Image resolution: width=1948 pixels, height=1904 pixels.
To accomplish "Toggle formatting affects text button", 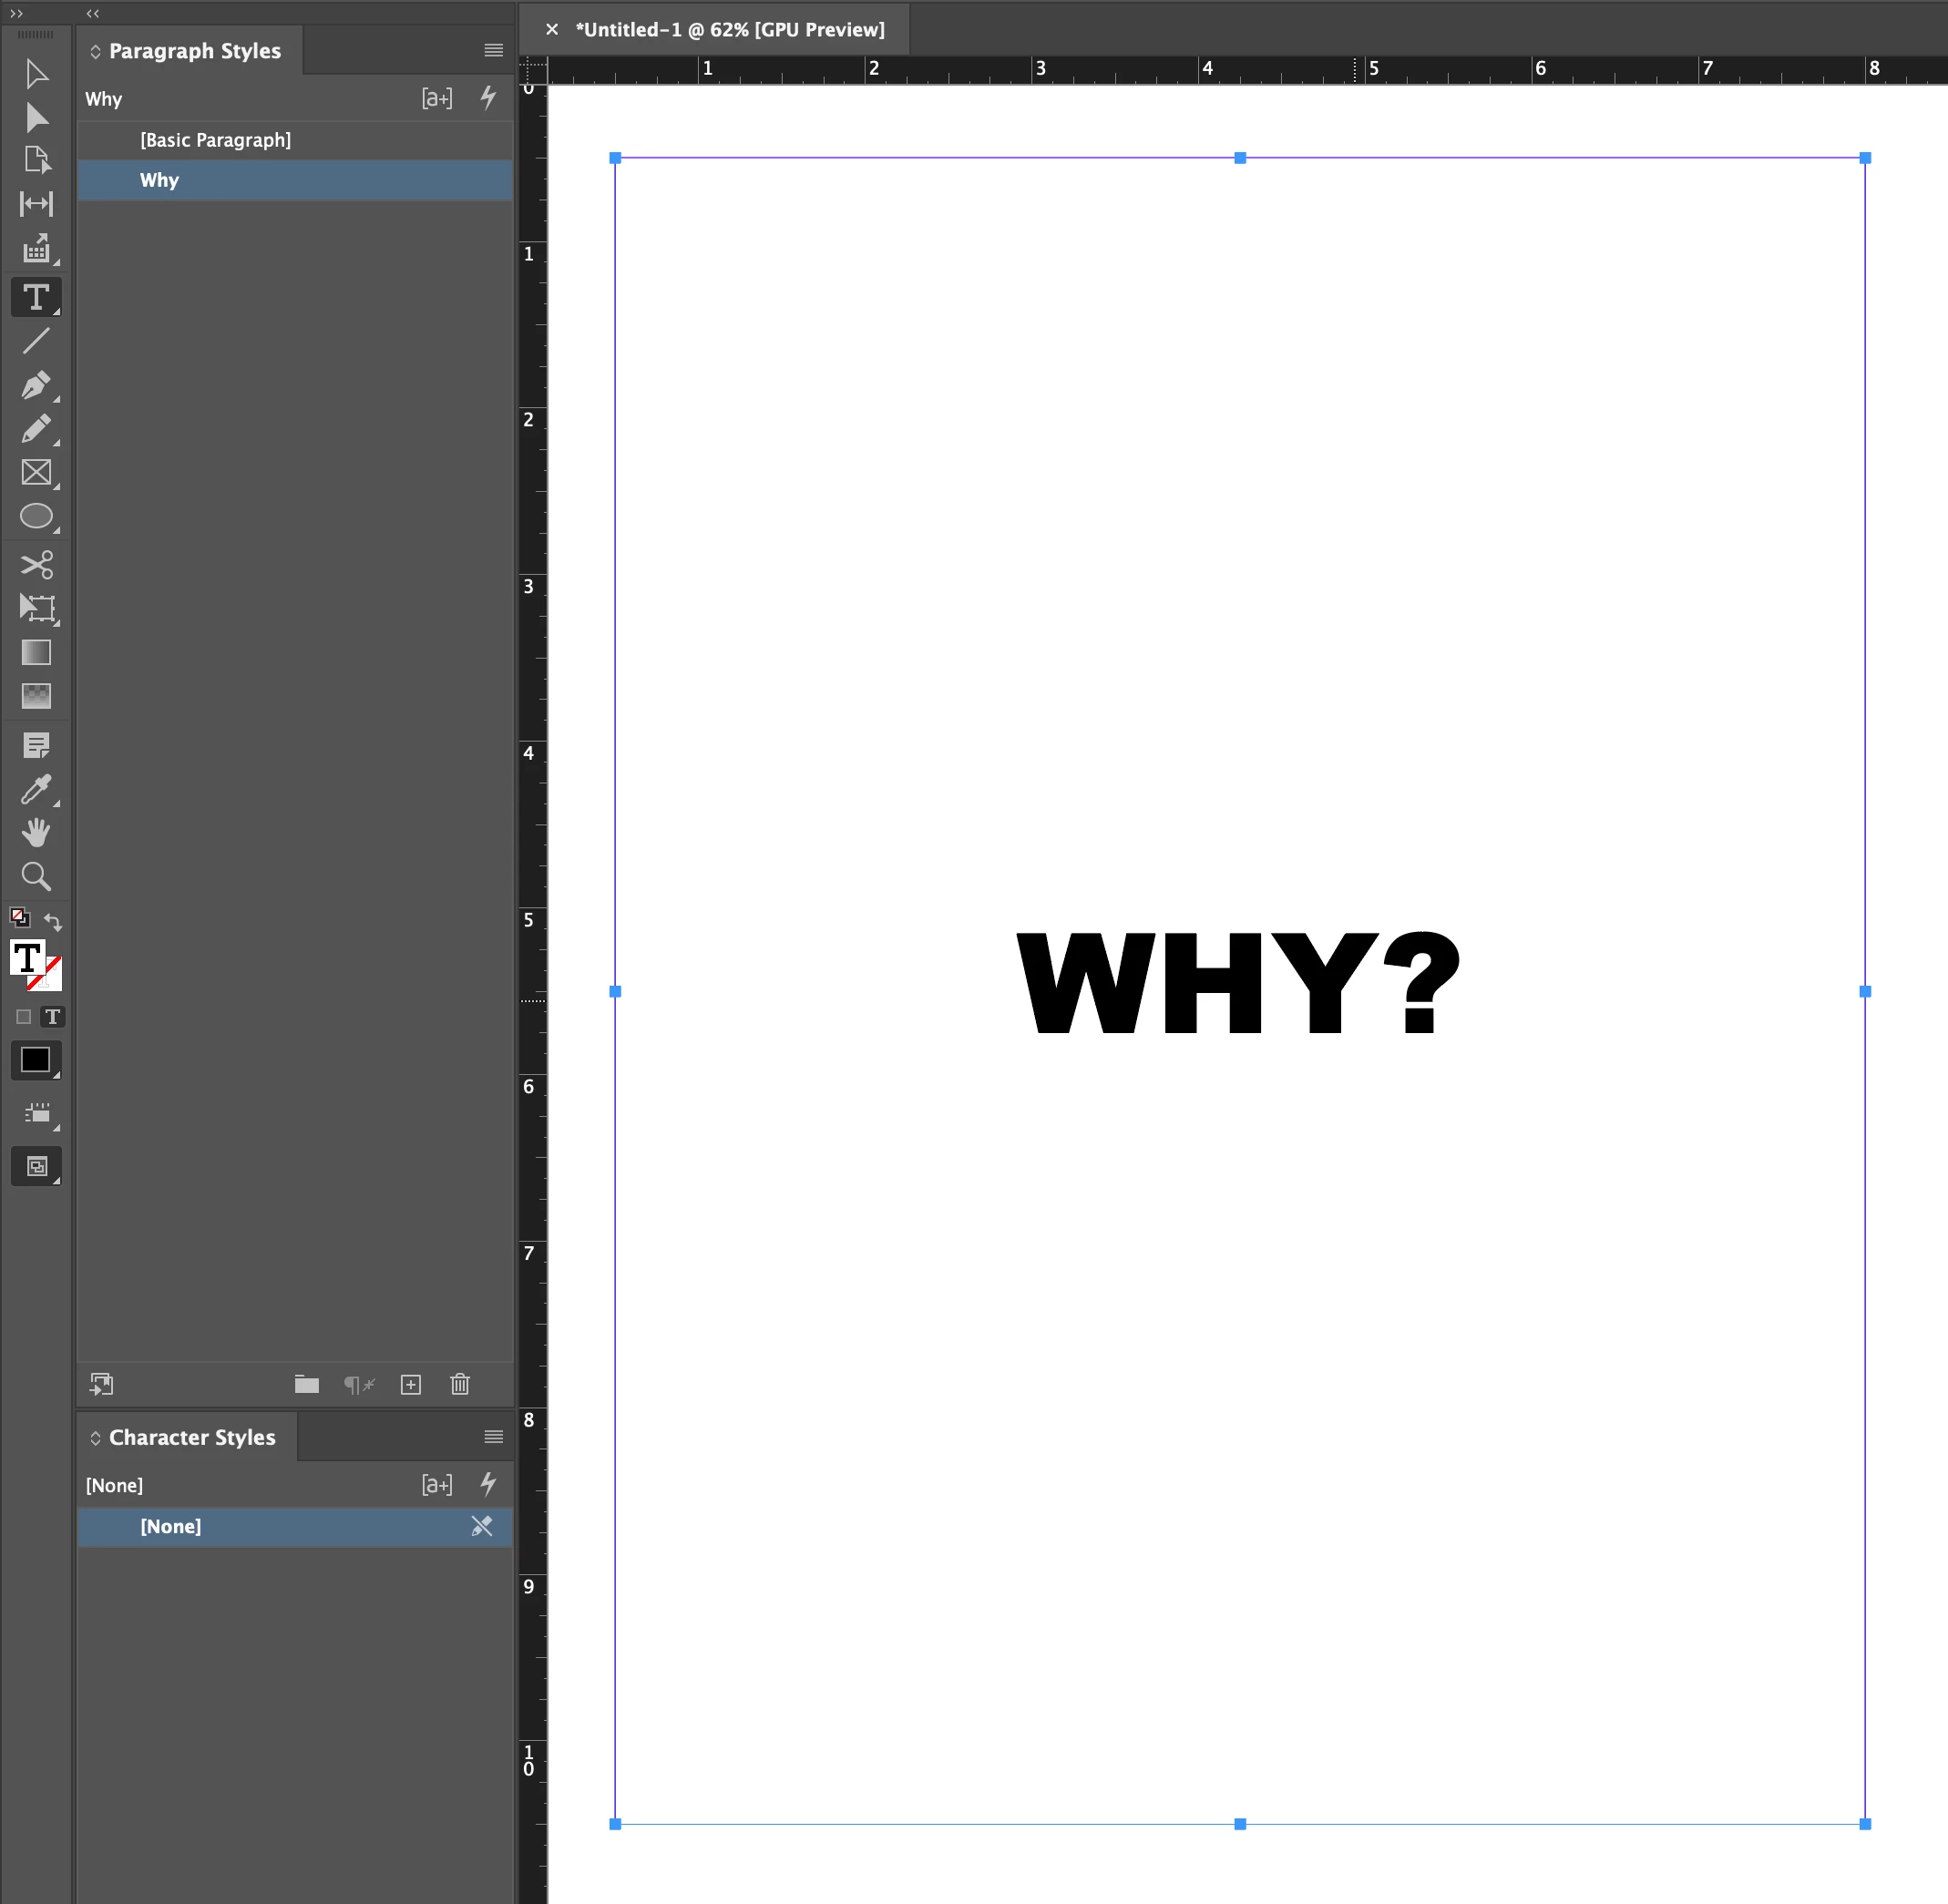I will 53,1017.
